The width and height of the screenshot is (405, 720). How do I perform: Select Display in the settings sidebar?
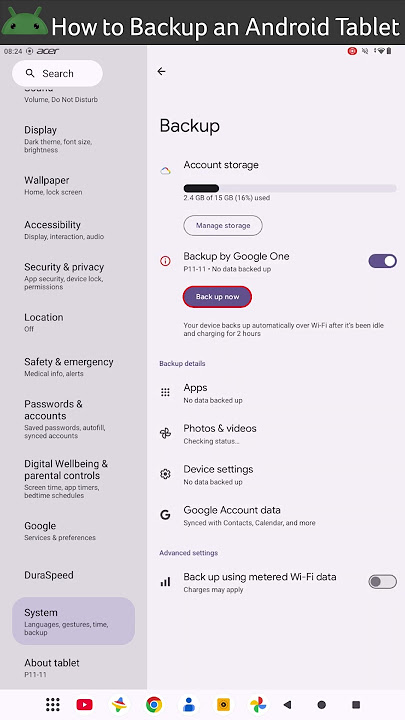coord(73,139)
